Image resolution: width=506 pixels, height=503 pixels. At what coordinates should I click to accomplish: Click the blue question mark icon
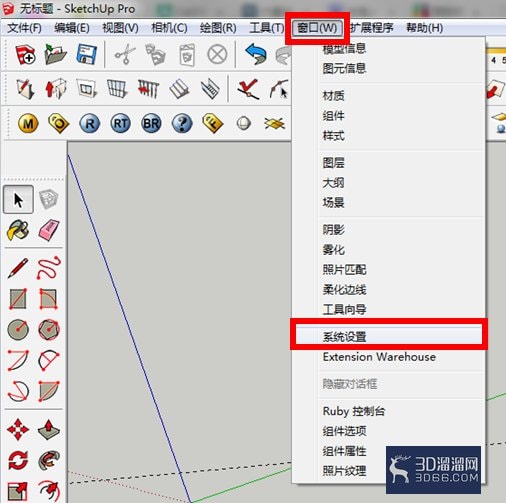182,124
